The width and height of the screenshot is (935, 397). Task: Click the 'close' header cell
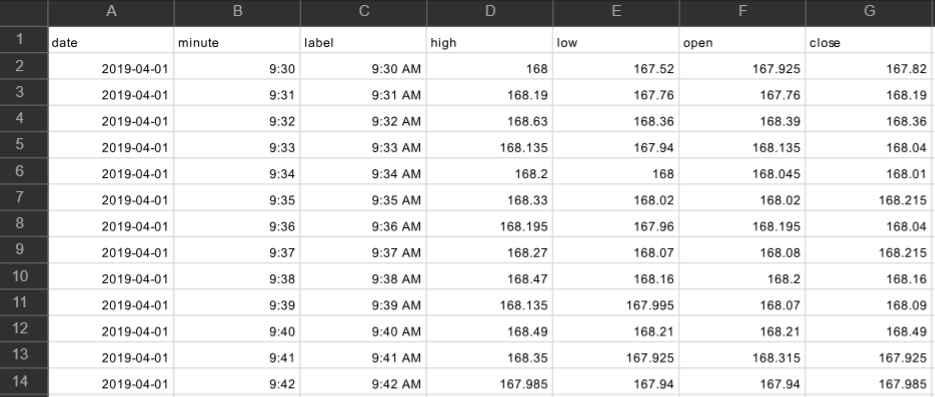click(869, 40)
